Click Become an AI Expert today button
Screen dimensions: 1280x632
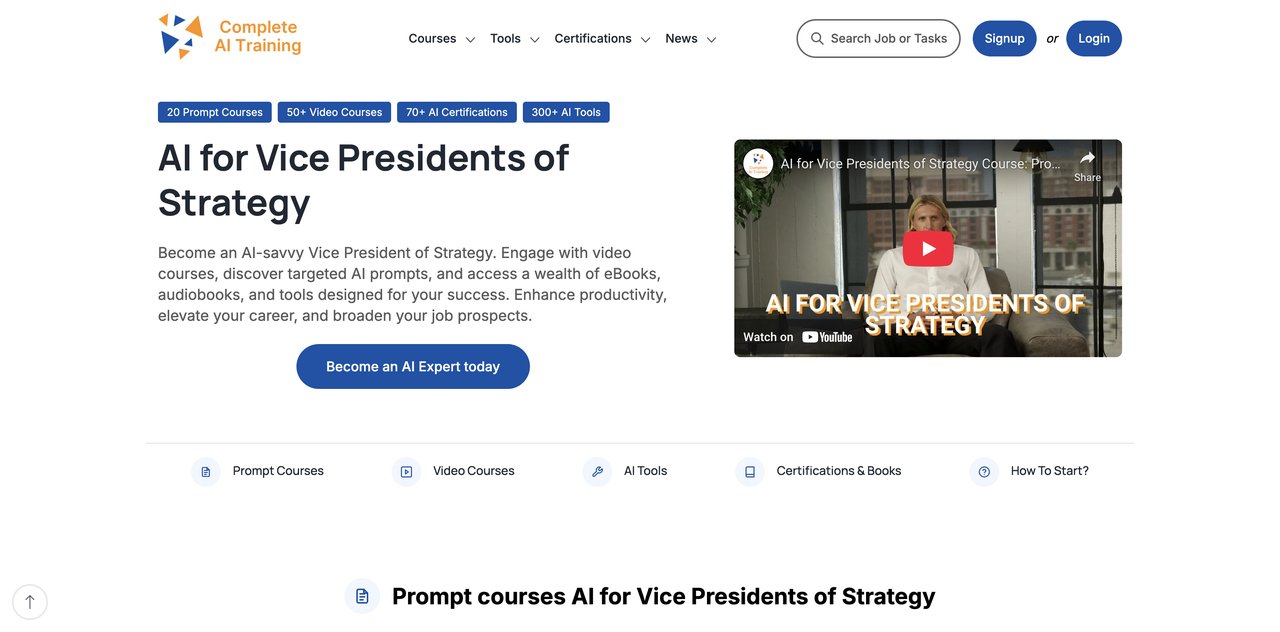tap(413, 367)
